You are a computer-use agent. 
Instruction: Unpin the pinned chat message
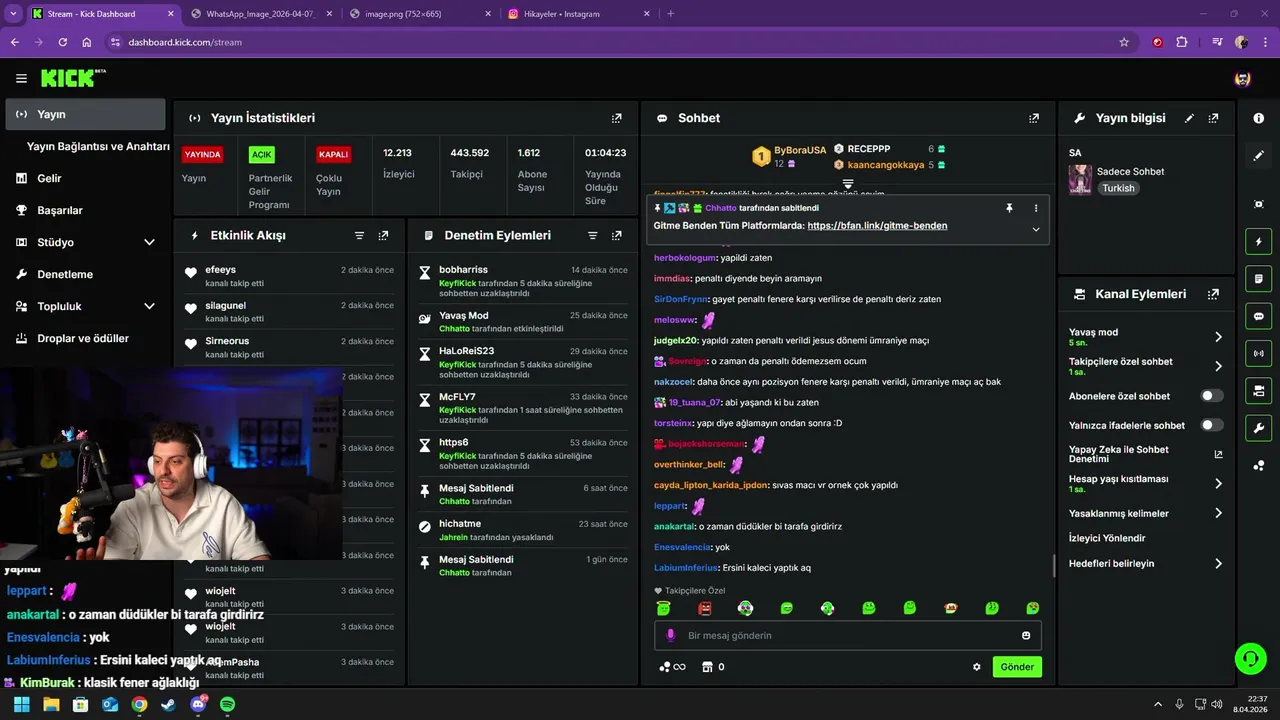tap(1009, 208)
